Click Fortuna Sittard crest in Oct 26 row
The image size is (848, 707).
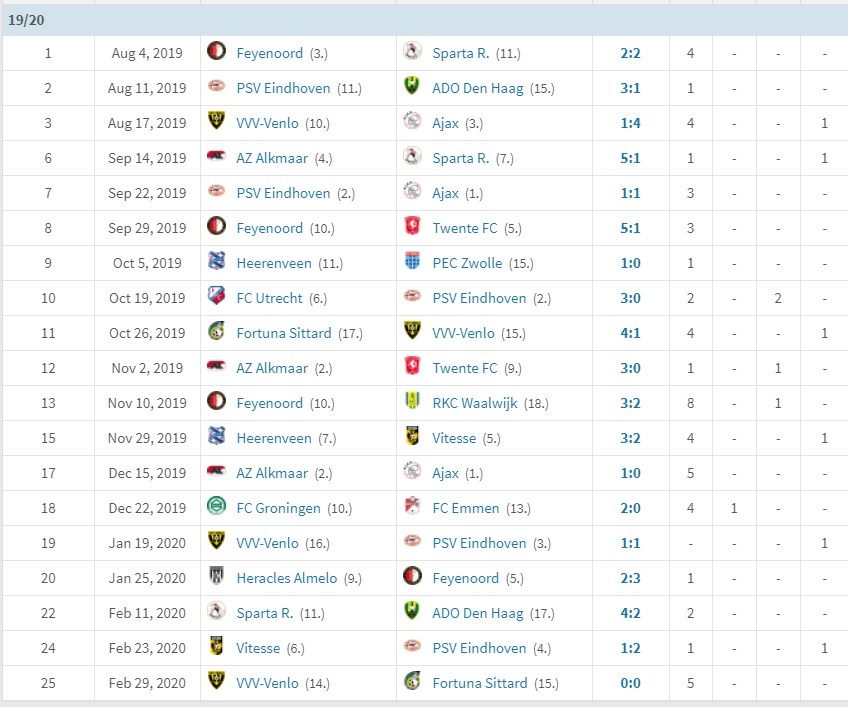[216, 332]
